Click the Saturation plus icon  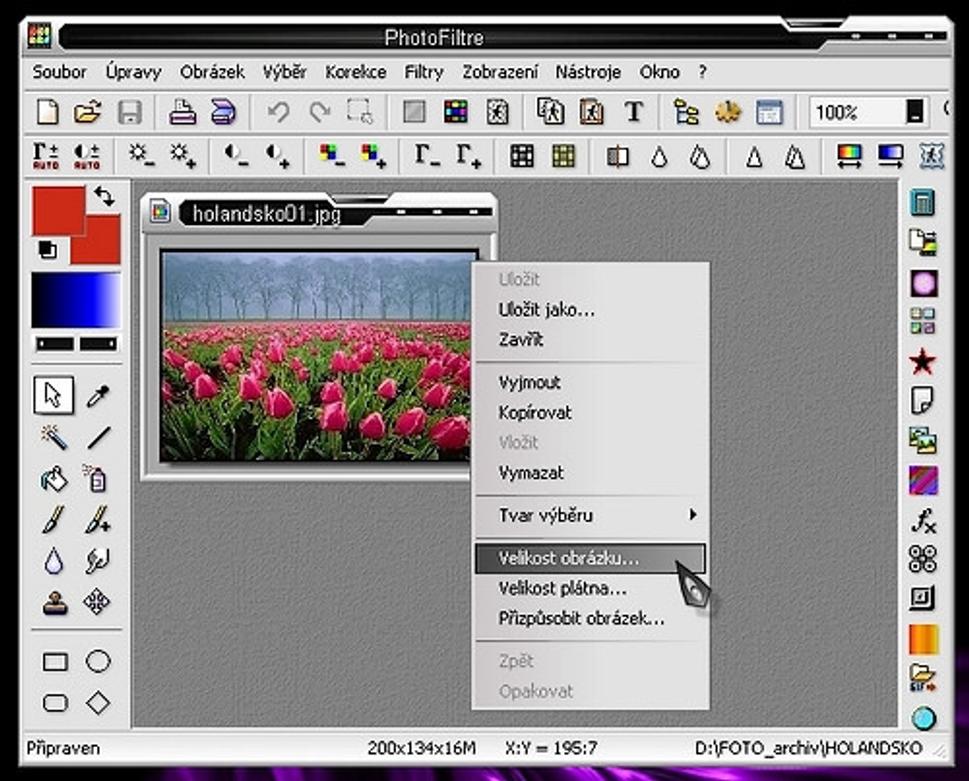coord(373,156)
